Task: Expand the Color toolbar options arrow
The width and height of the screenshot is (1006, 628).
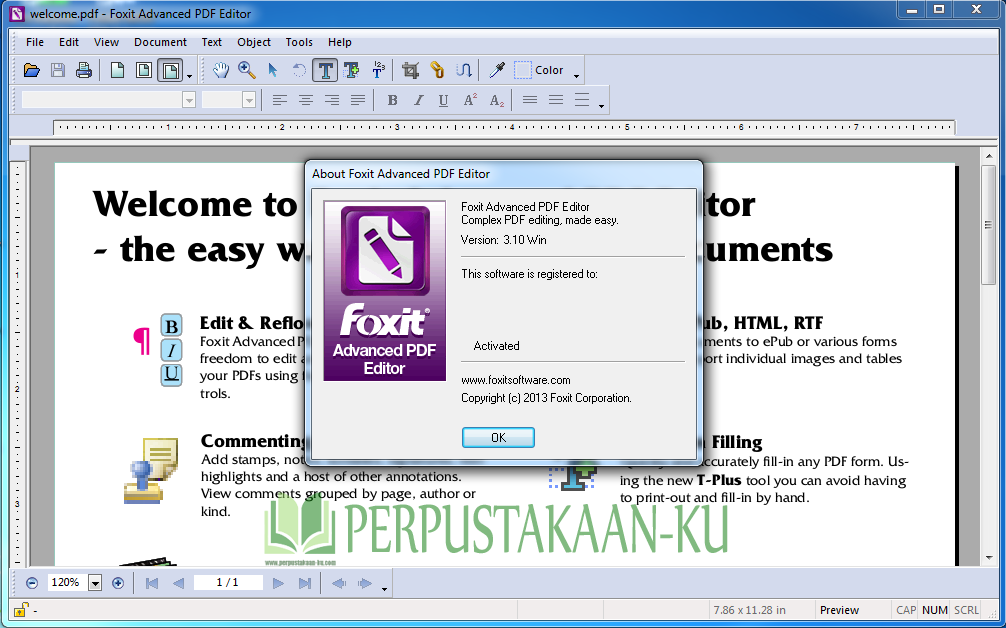Action: pyautogui.click(x=576, y=76)
